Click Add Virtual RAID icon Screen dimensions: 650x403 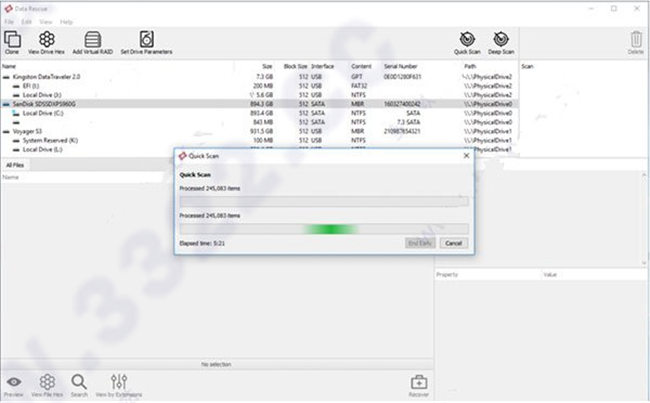point(92,39)
